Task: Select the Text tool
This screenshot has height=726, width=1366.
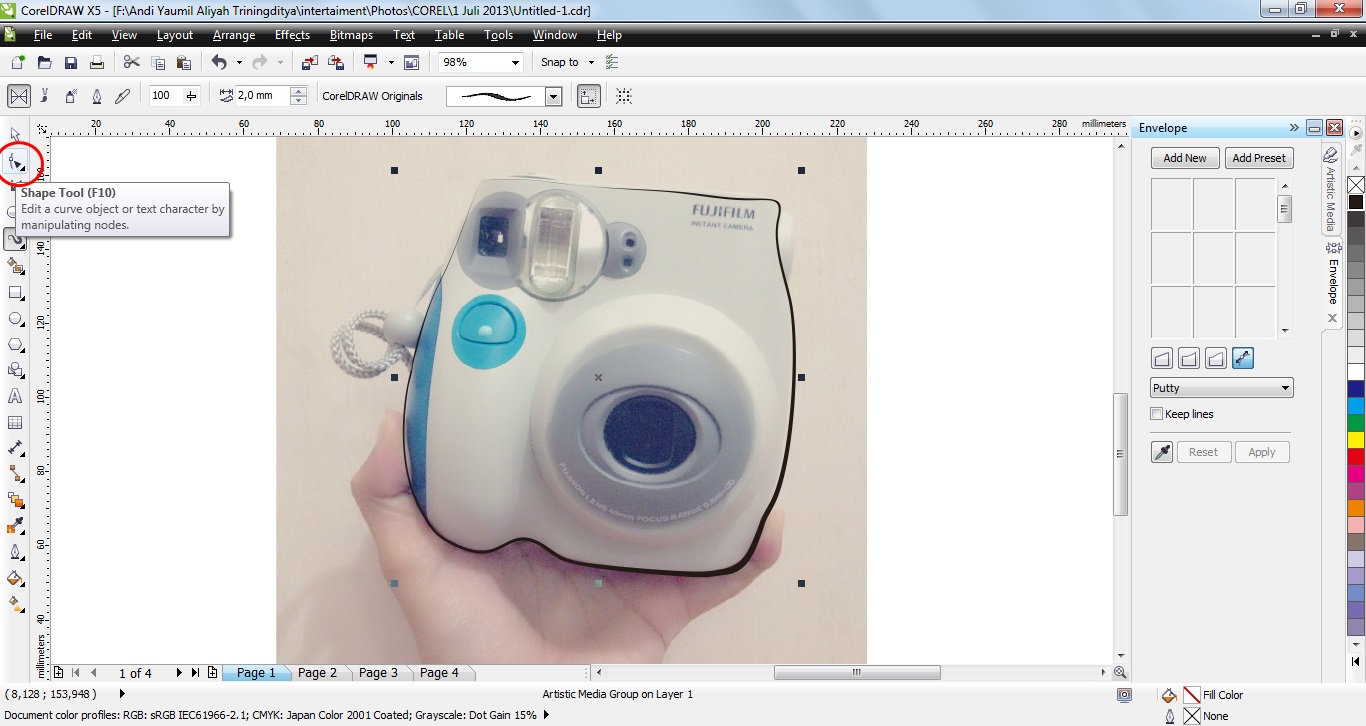Action: pyautogui.click(x=15, y=397)
